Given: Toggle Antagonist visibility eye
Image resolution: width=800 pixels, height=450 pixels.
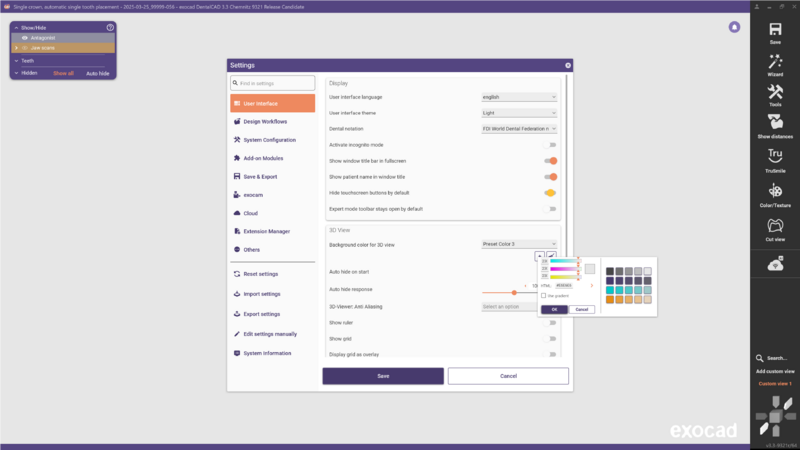Looking at the screenshot, I should (x=24, y=38).
